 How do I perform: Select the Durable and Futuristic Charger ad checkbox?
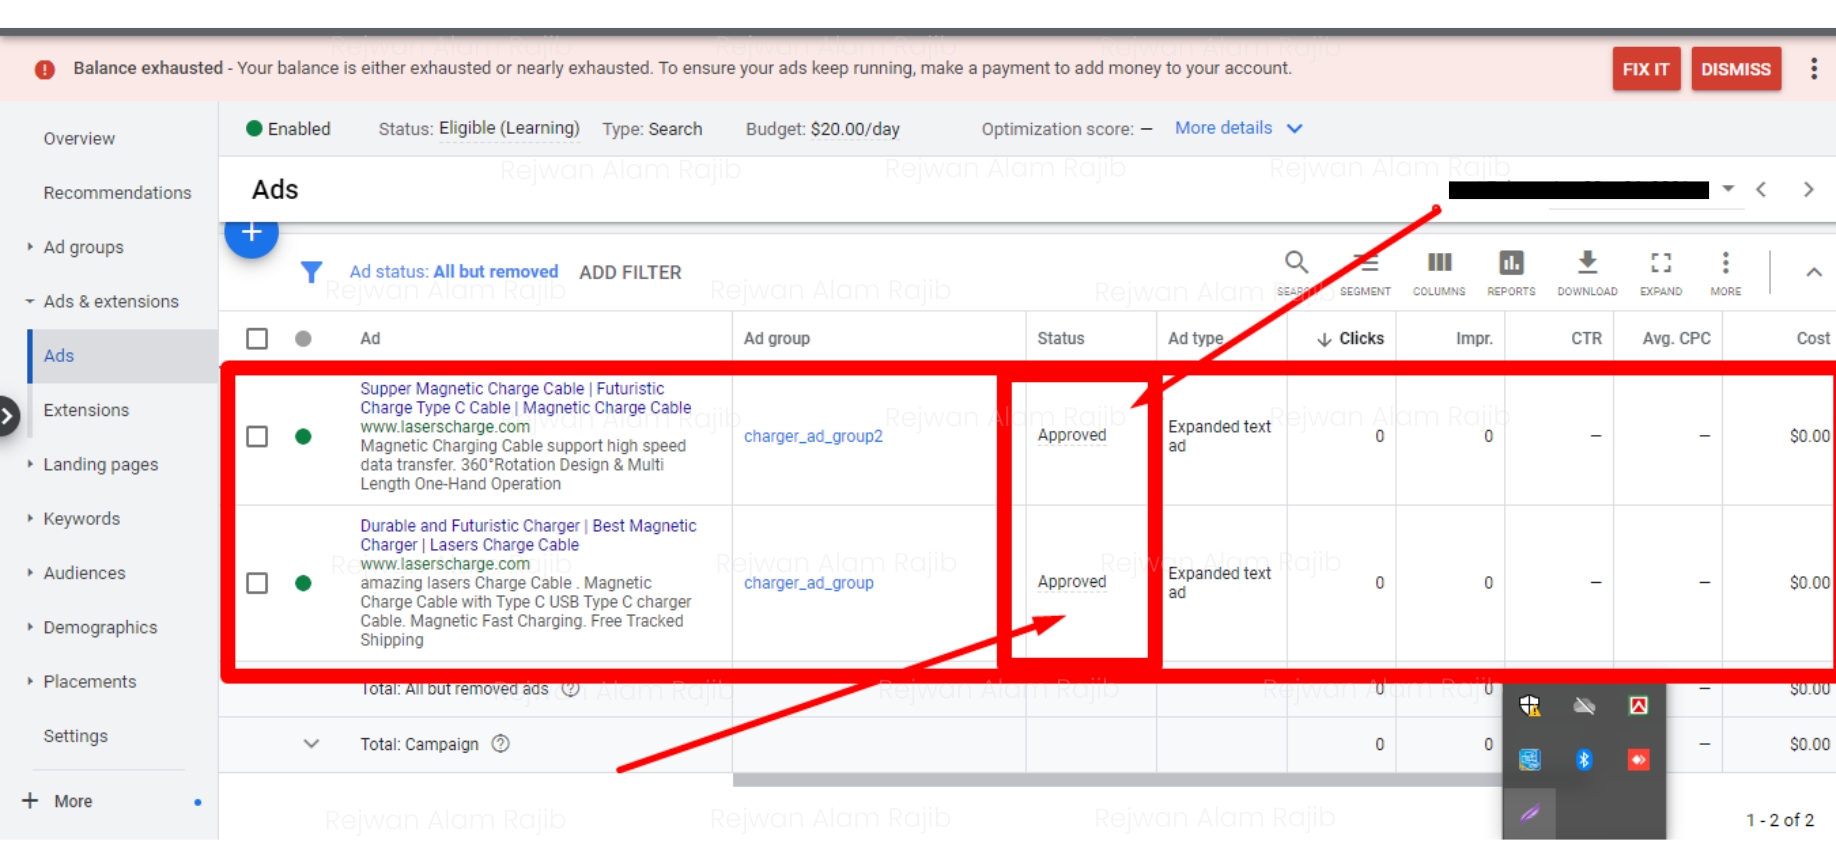click(257, 583)
